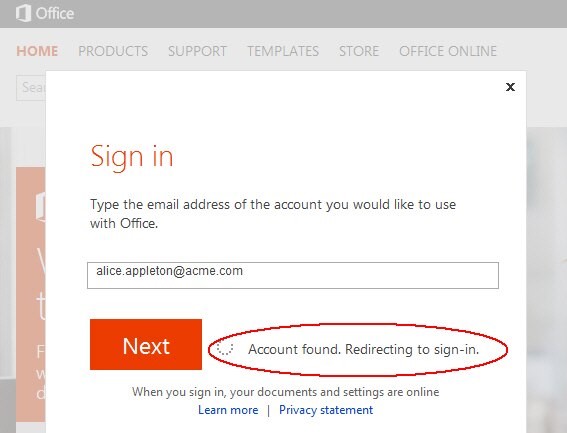Image resolution: width=567 pixels, height=433 pixels.
Task: Click the Sign in dialog heading
Action: [132, 157]
